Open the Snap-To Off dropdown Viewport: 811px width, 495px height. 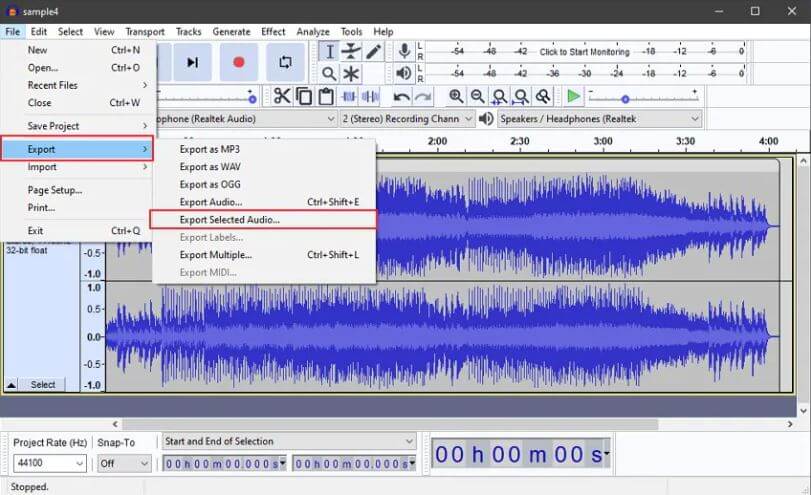point(124,463)
